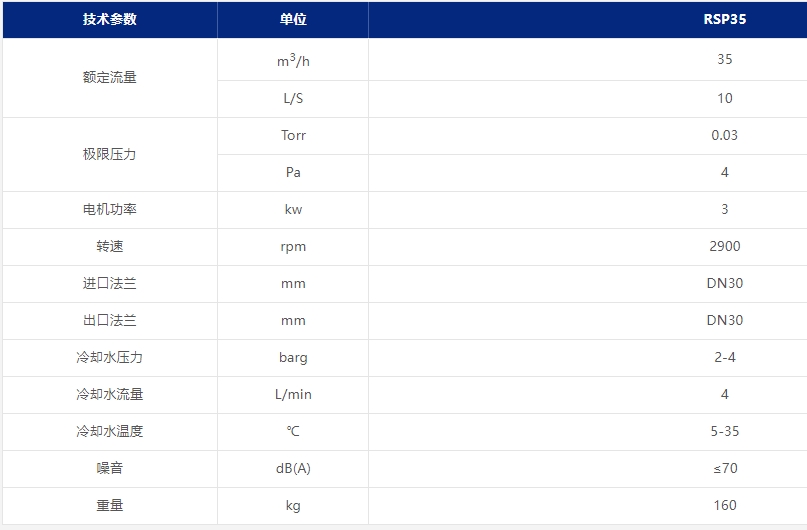
Task: Click the 冷却水流量 row label
Action: click(110, 395)
